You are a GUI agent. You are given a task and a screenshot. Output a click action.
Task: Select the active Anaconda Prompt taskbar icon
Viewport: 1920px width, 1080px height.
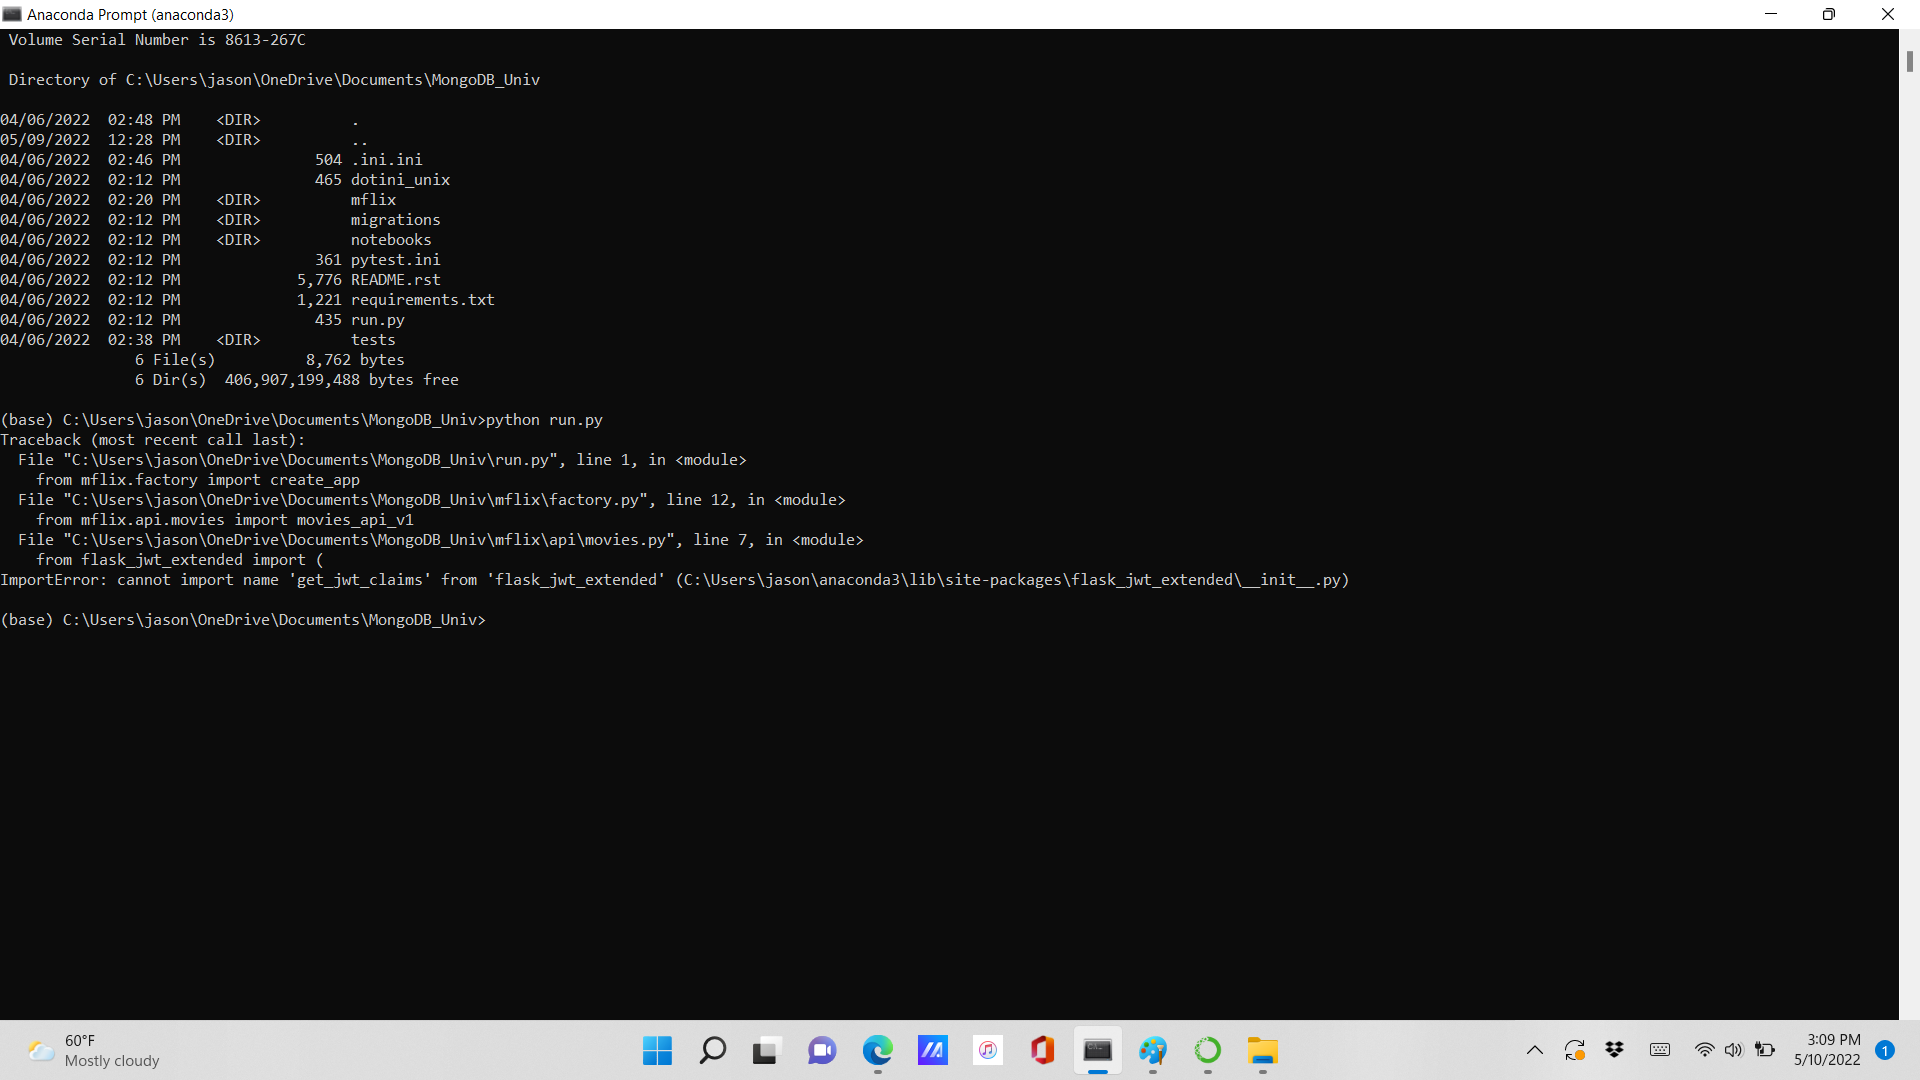tap(1097, 1051)
